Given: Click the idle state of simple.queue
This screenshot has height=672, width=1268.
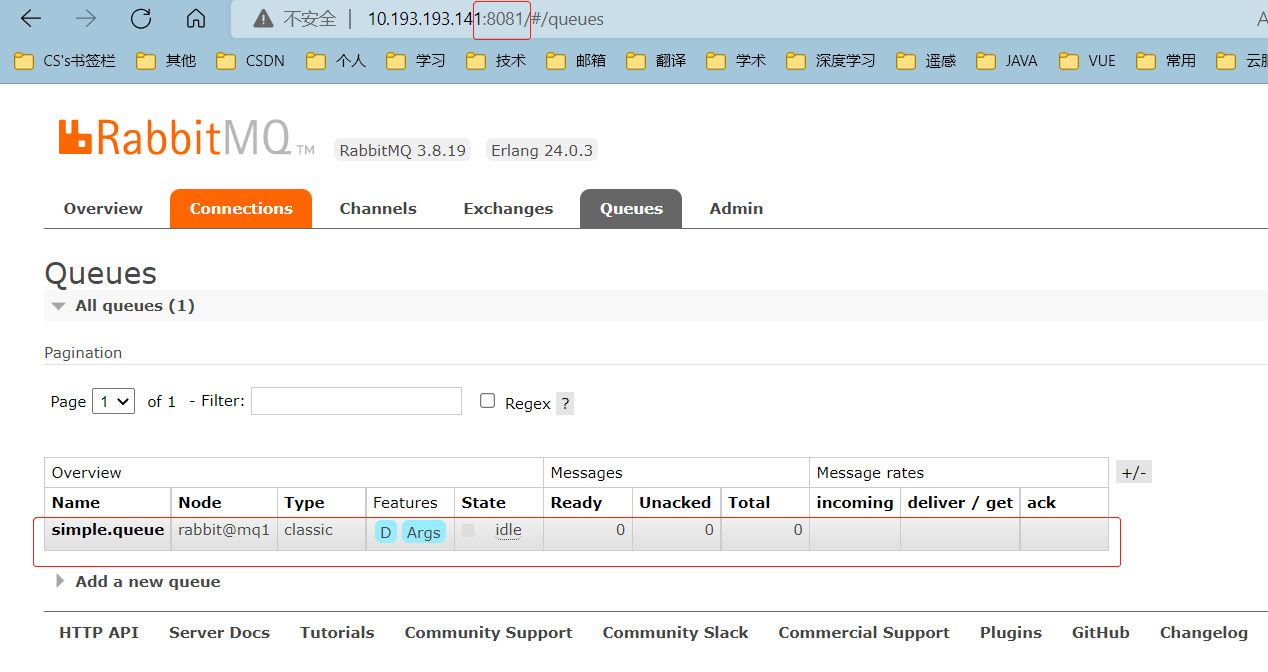Looking at the screenshot, I should coord(508,530).
